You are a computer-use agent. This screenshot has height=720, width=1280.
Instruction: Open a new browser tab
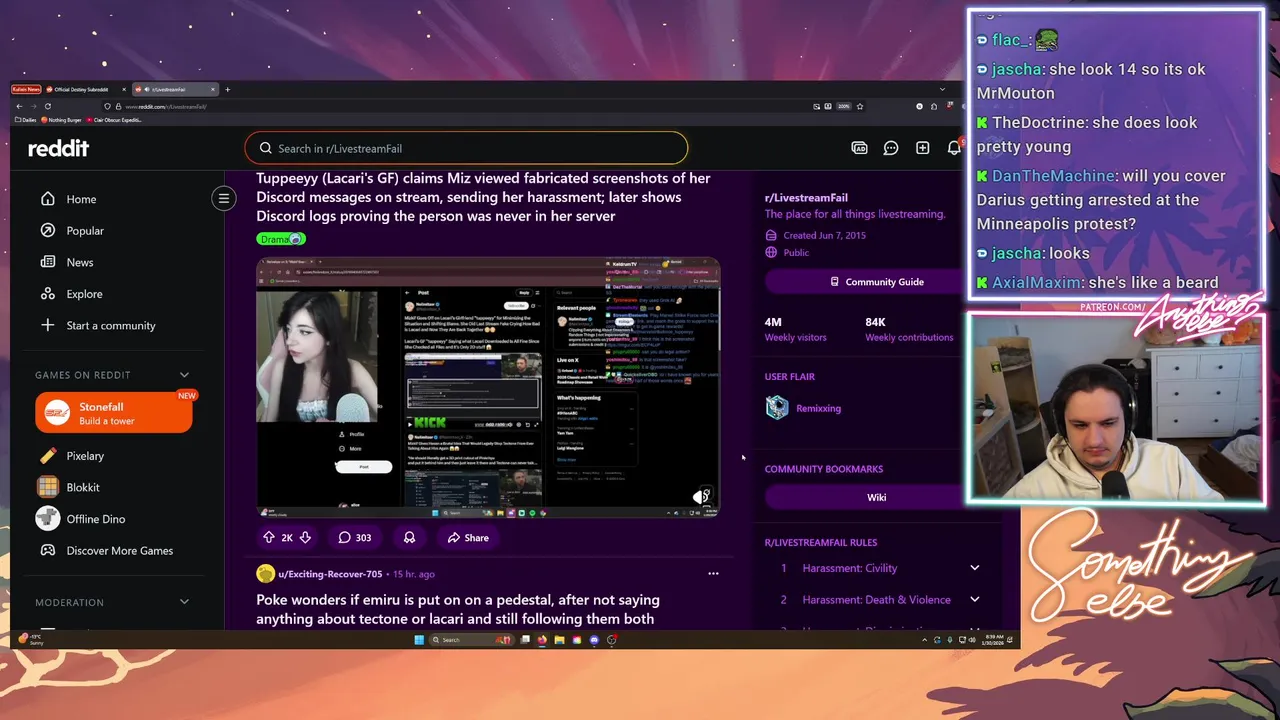coord(227,89)
